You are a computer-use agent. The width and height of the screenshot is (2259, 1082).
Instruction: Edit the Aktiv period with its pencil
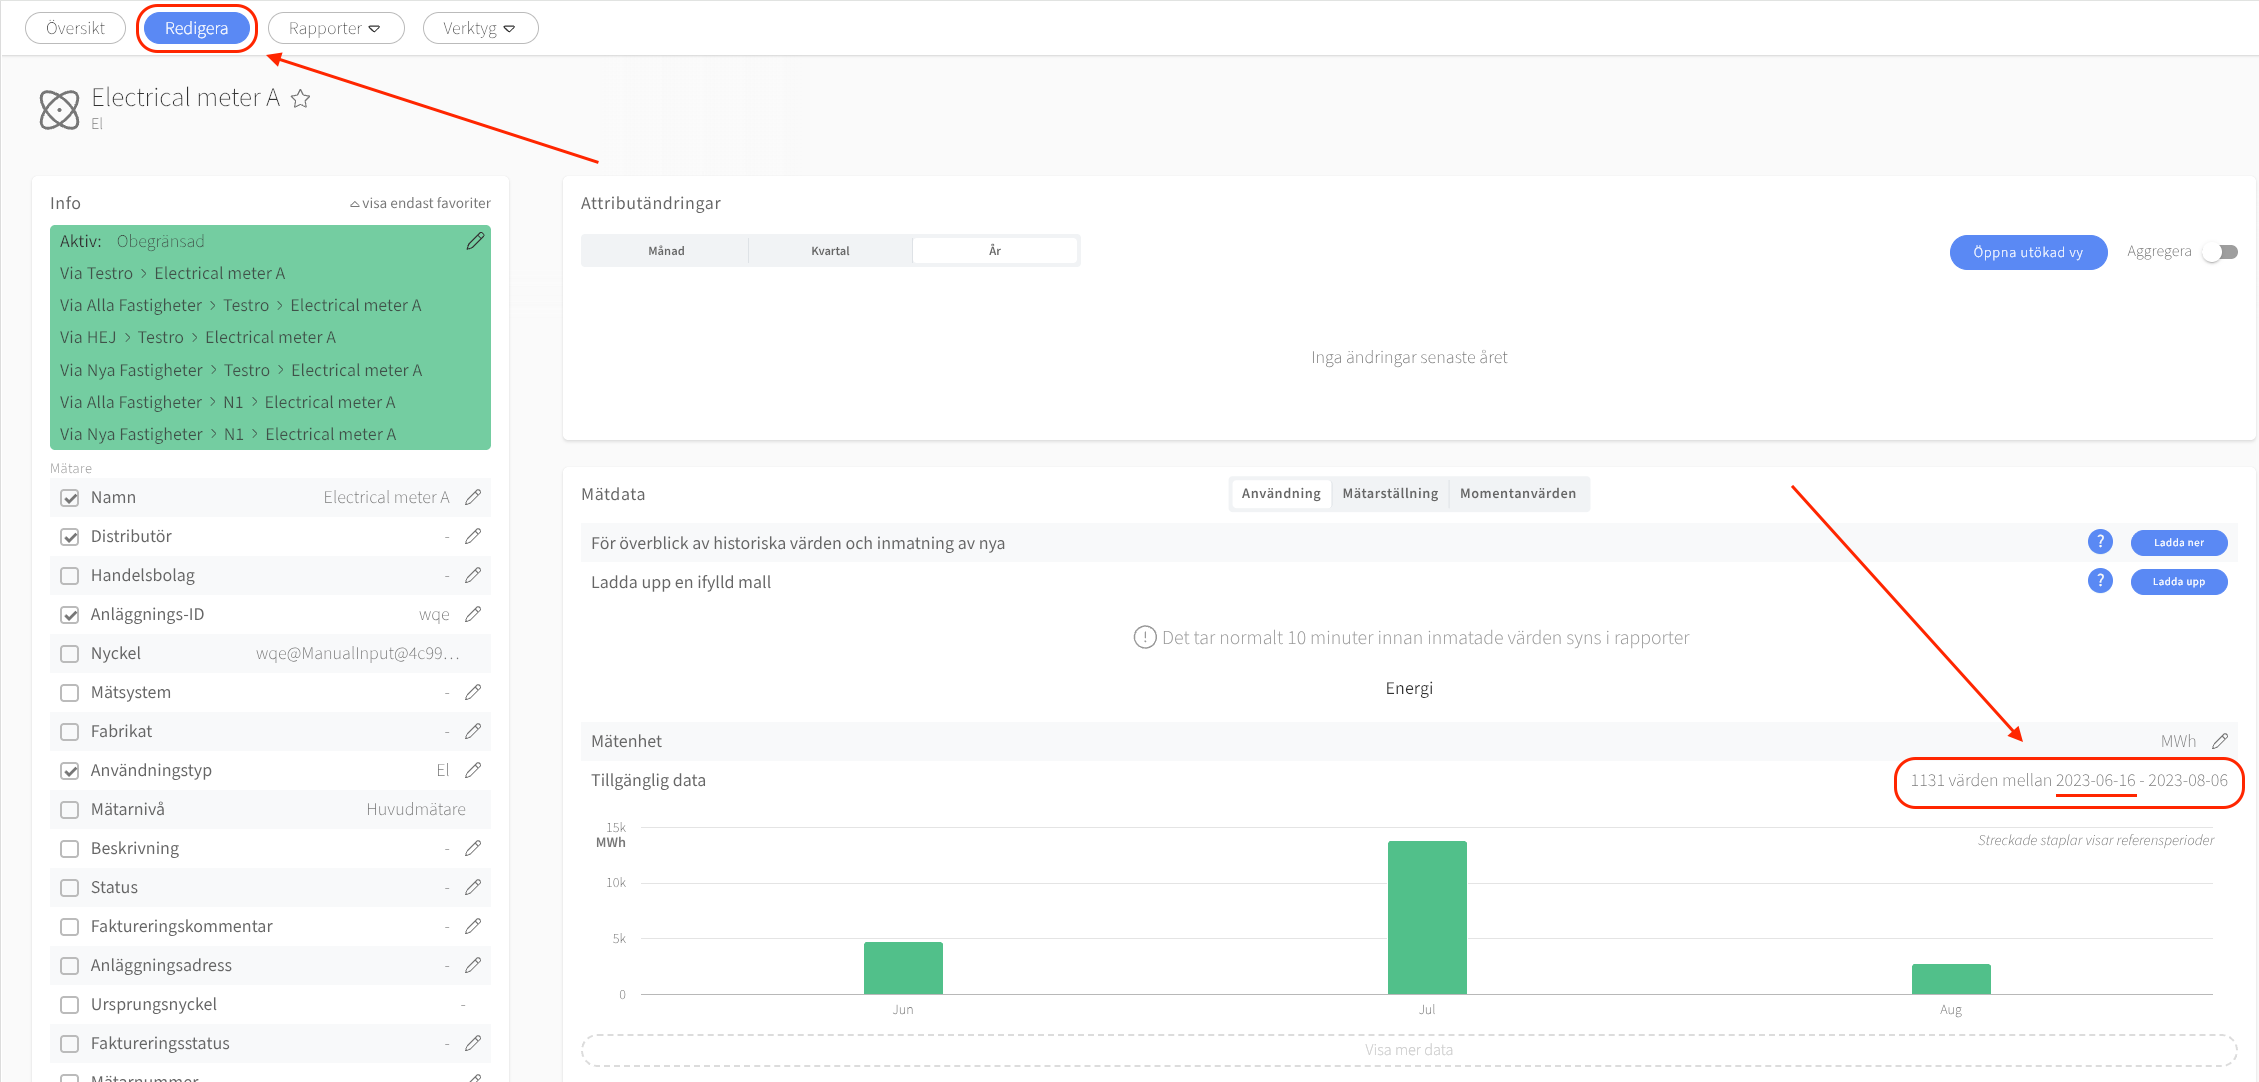475,241
